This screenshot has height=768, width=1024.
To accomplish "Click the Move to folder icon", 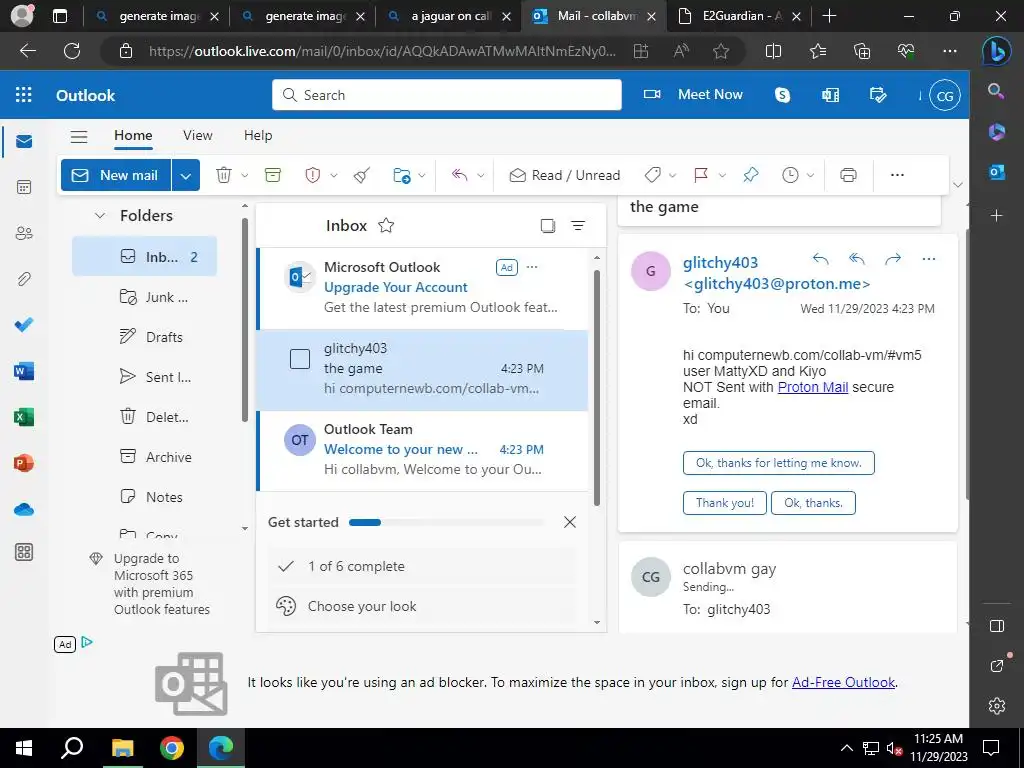I will coord(401,175).
